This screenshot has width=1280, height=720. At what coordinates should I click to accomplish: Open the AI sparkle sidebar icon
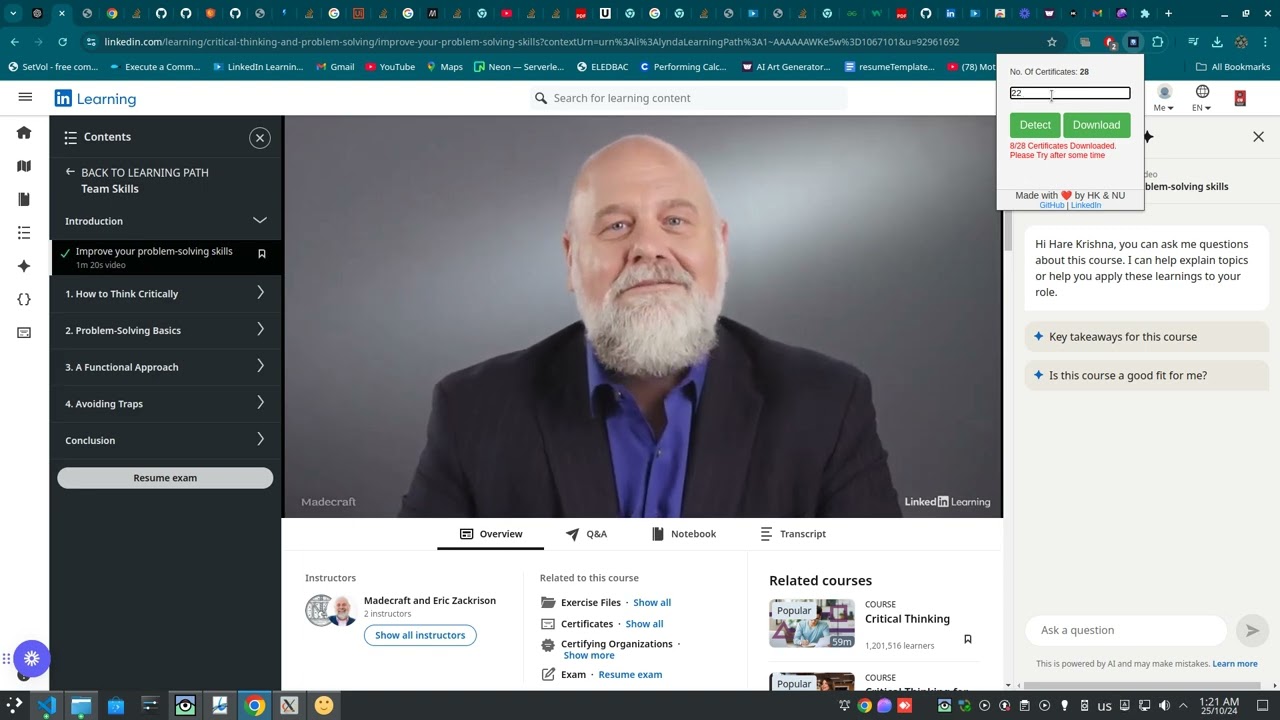(24, 266)
